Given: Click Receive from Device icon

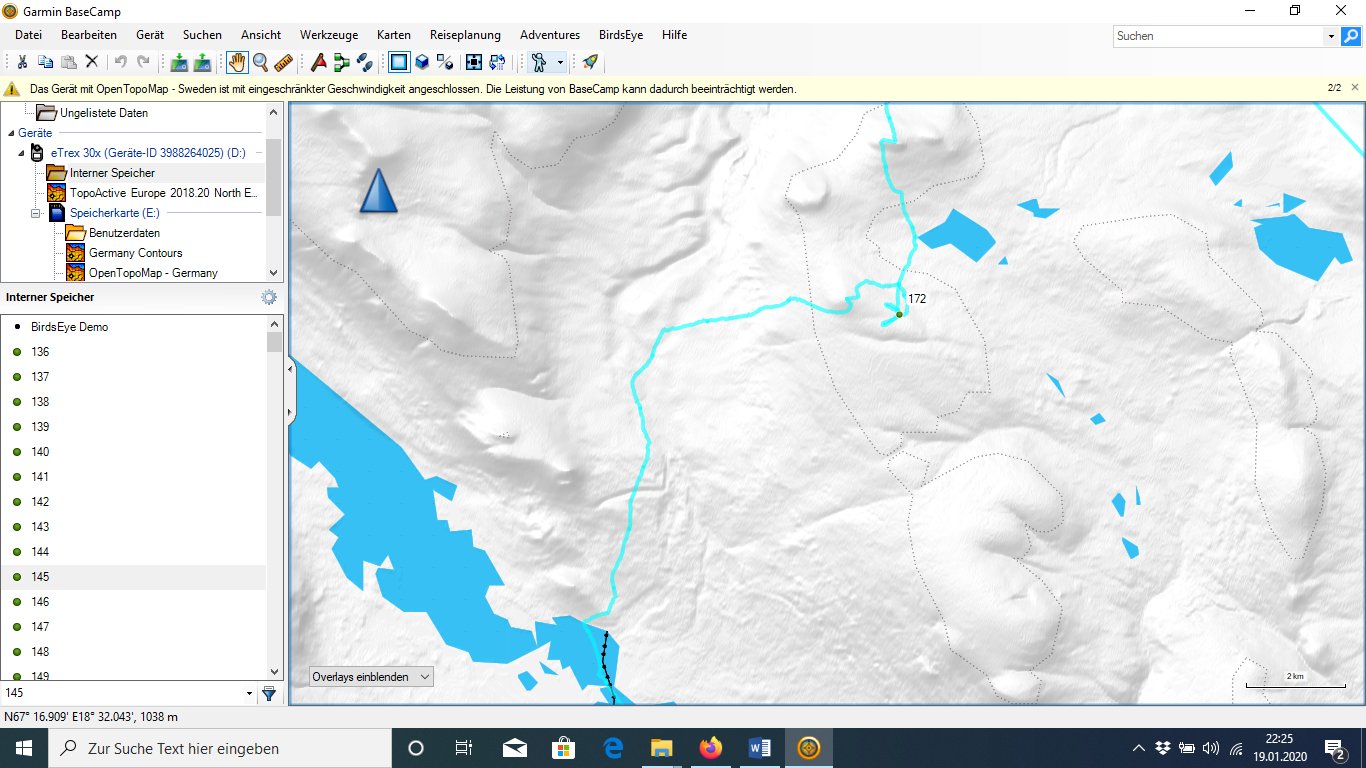Looking at the screenshot, I should [x=202, y=62].
